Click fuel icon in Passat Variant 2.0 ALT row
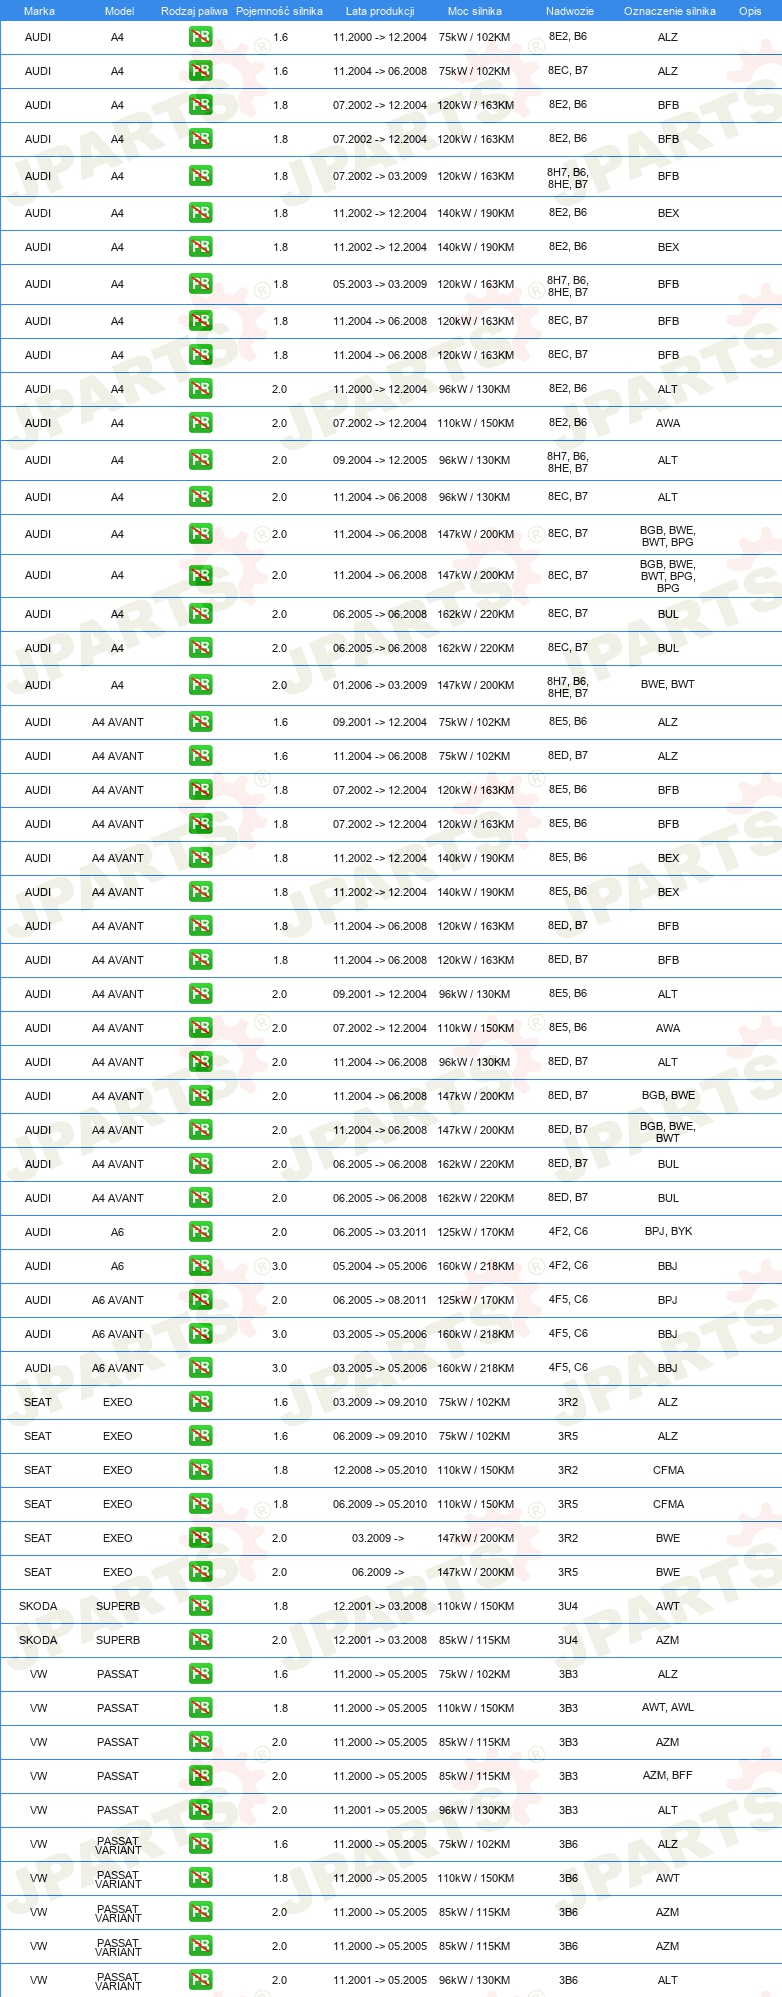This screenshot has width=782, height=1997. click(200, 1980)
